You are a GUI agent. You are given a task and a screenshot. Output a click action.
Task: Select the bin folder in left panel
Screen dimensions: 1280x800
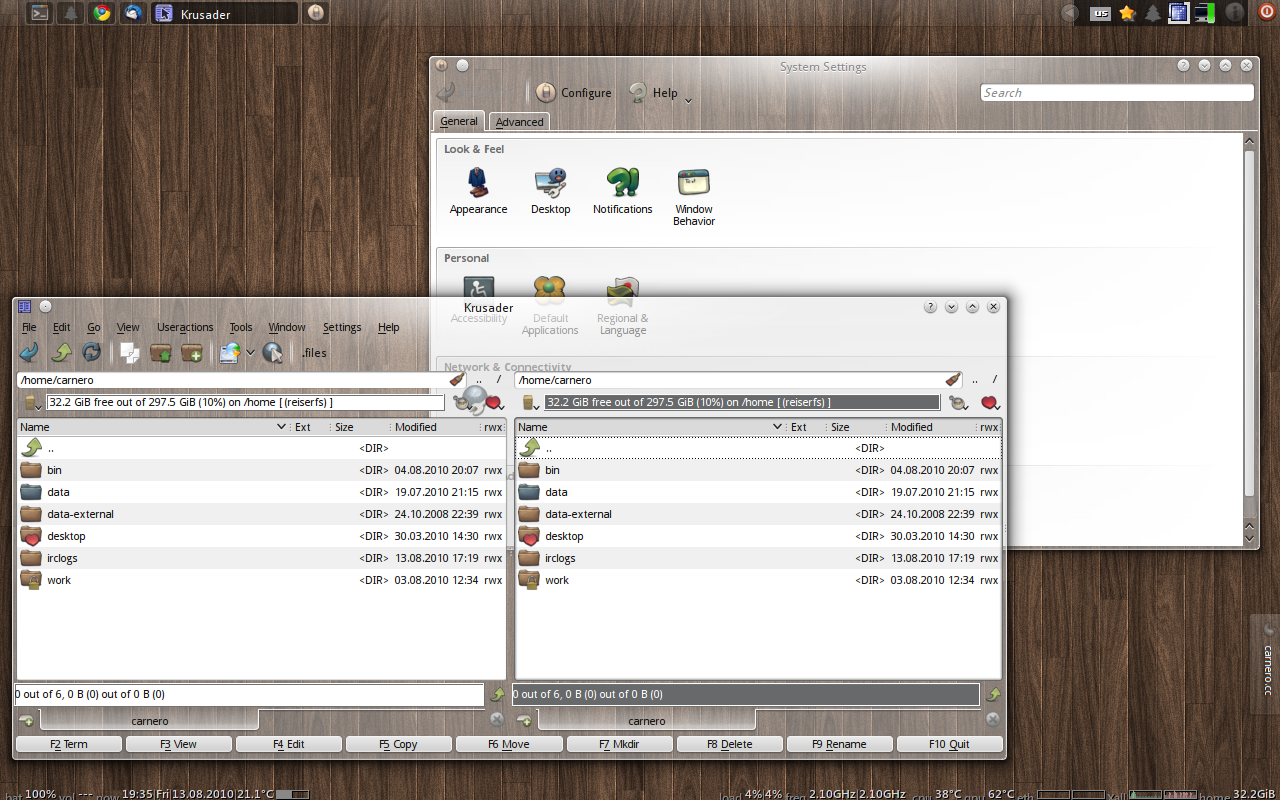click(261, 470)
